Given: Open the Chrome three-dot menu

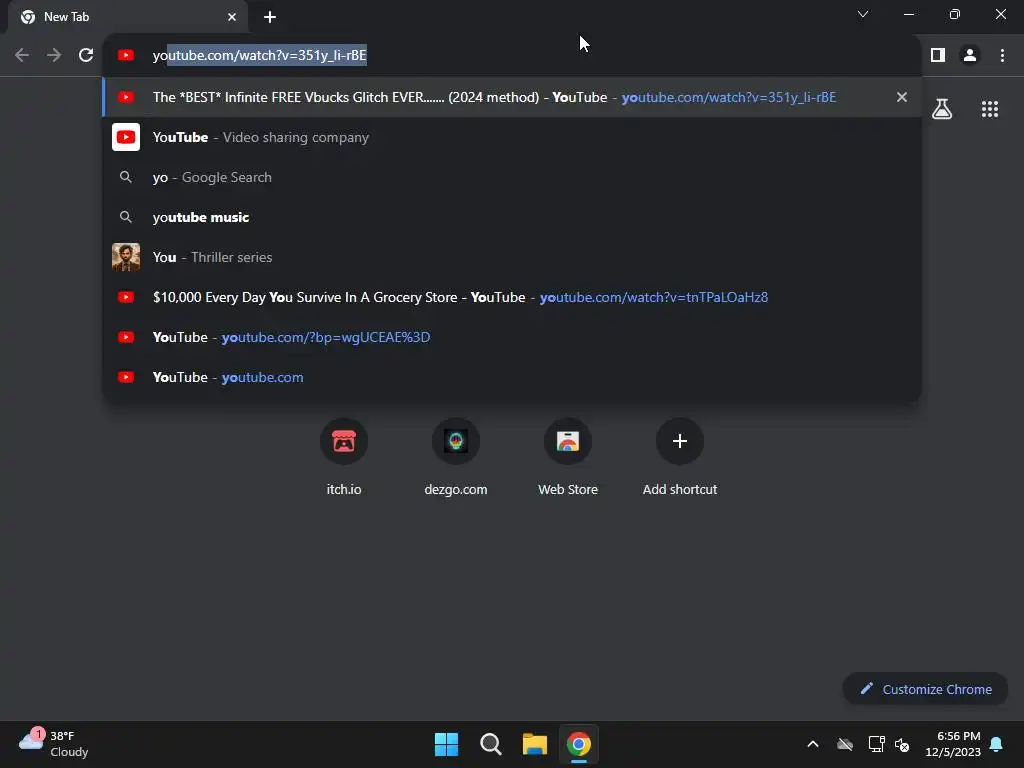Looking at the screenshot, I should click(x=1002, y=55).
